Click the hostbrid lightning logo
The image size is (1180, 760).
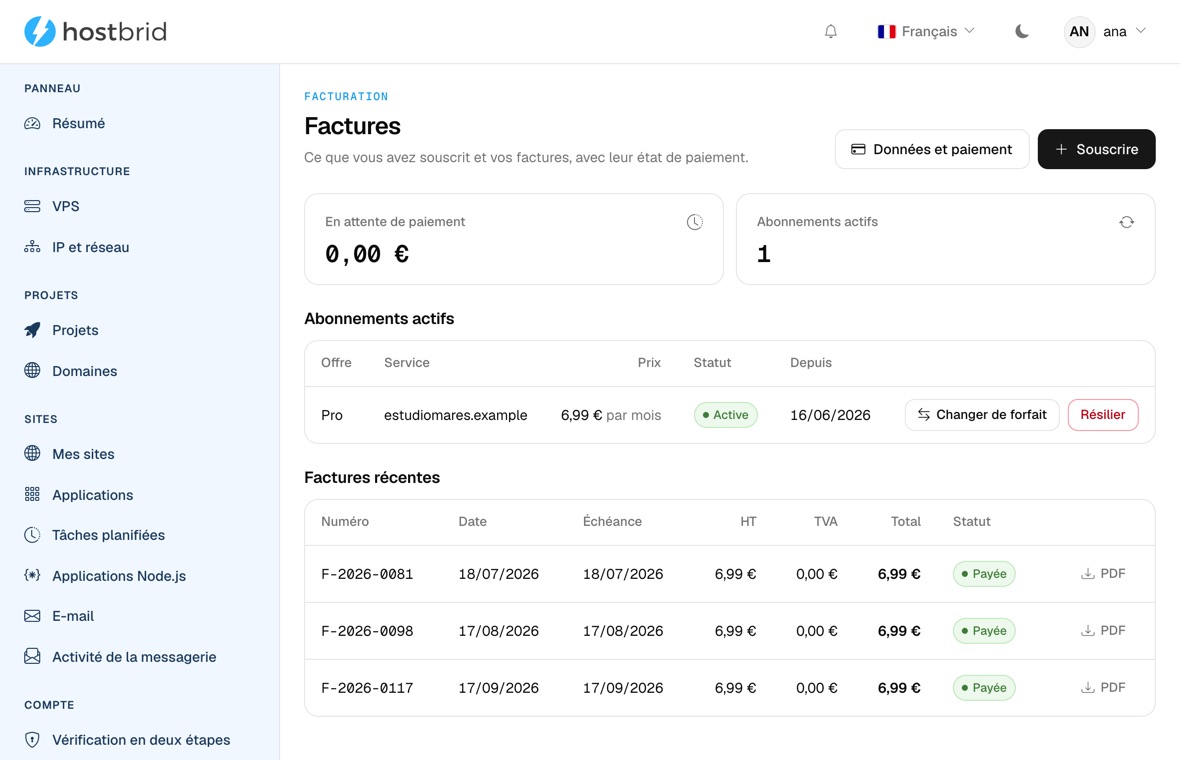coord(40,32)
